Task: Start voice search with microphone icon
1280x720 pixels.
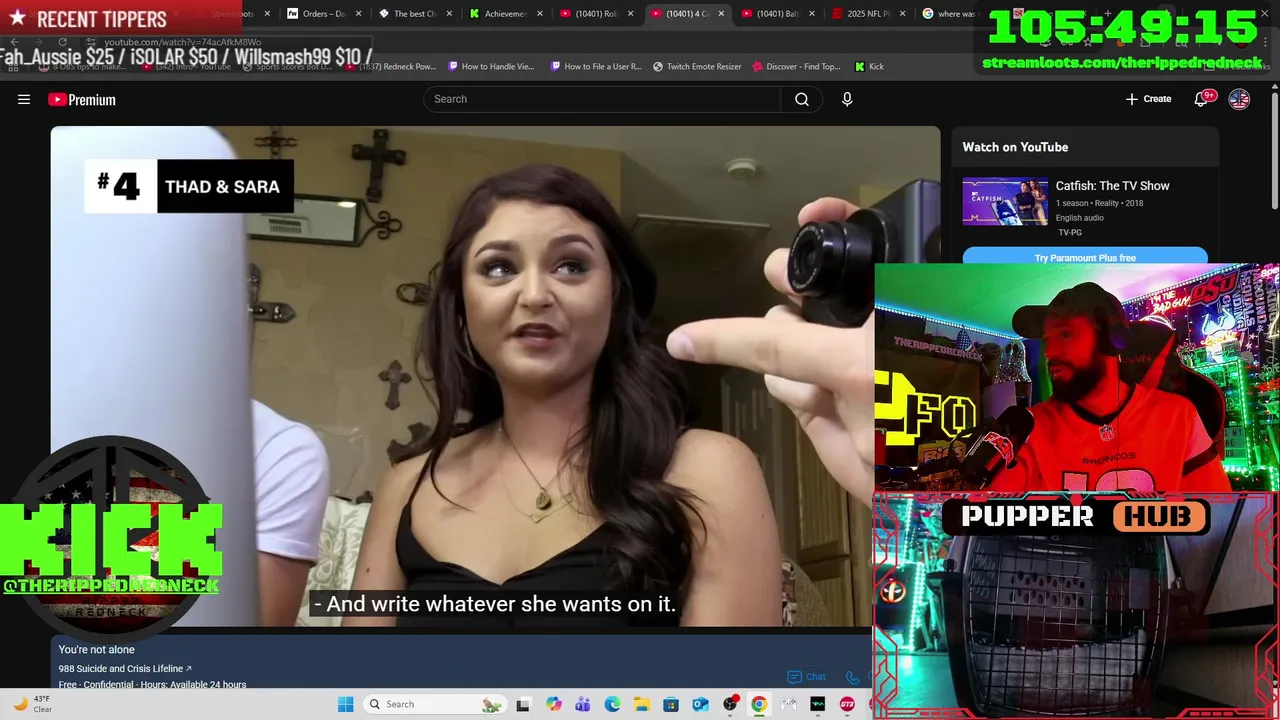Action: (x=847, y=99)
